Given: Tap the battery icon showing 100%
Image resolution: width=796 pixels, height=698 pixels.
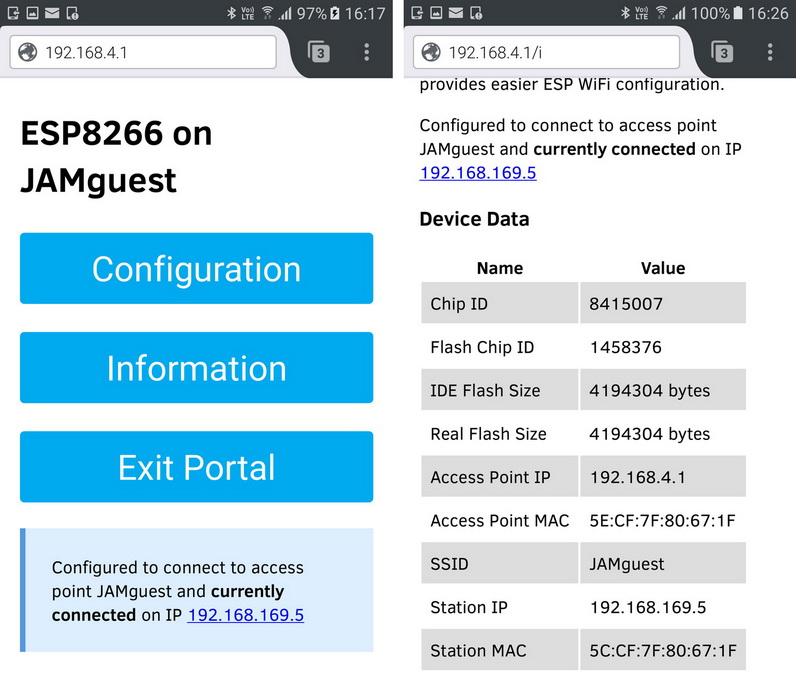Looking at the screenshot, I should click(x=738, y=14).
